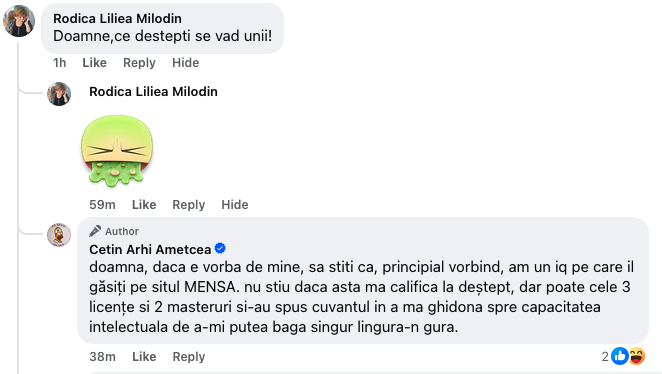Hide the top comment posted 1h ago
662x374 pixels.
(185, 63)
